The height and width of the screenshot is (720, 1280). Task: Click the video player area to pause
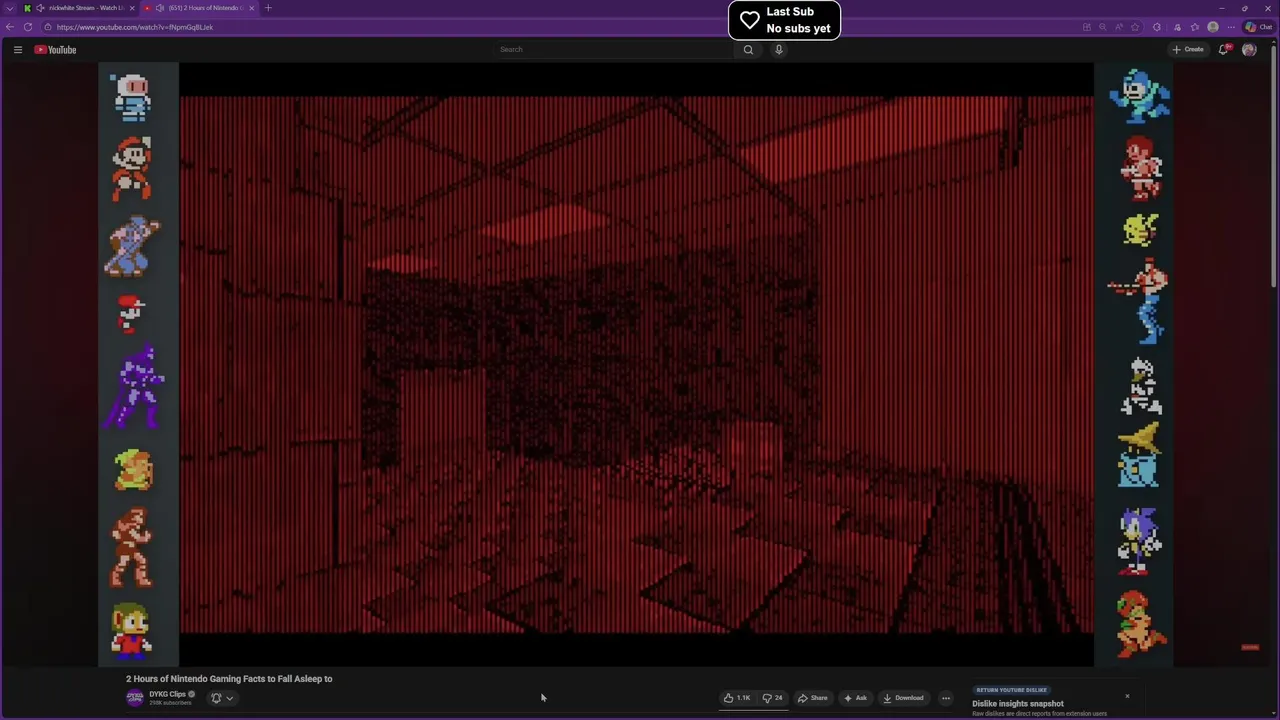point(636,365)
